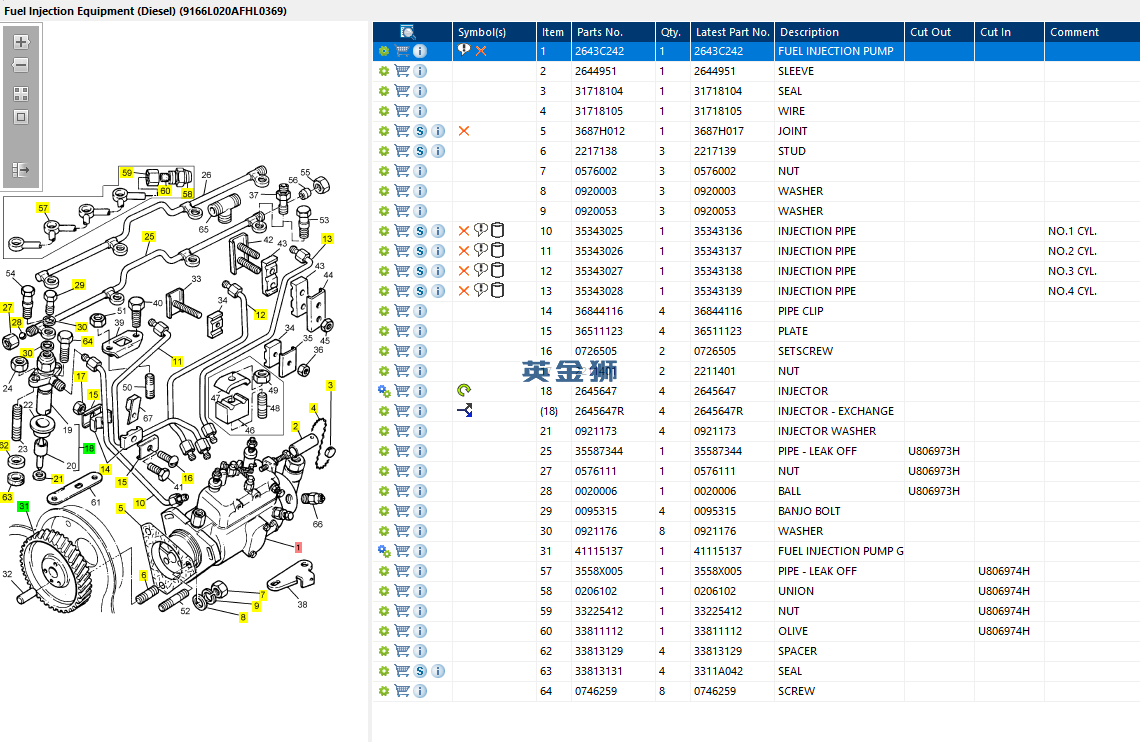Click the Comment column header

tap(1092, 32)
